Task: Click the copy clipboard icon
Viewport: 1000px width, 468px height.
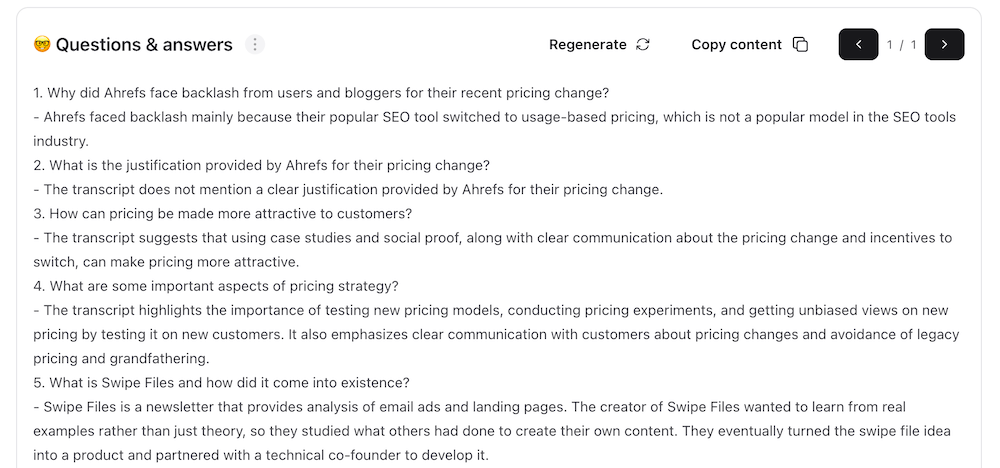Action: pos(800,45)
